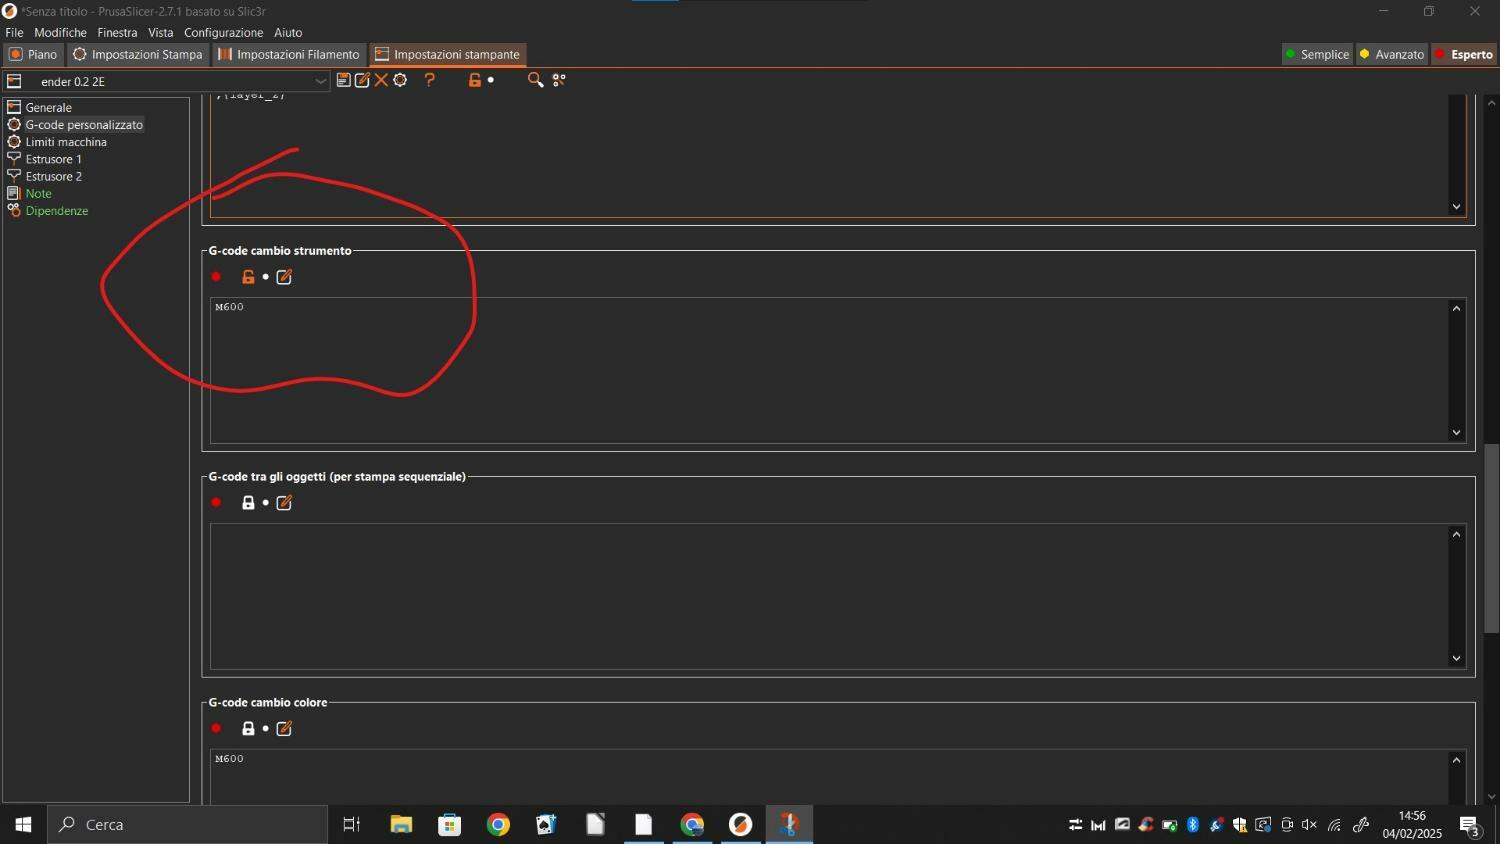Open the 14:56 clock and date
This screenshot has width=1500, height=844.
point(1412,825)
